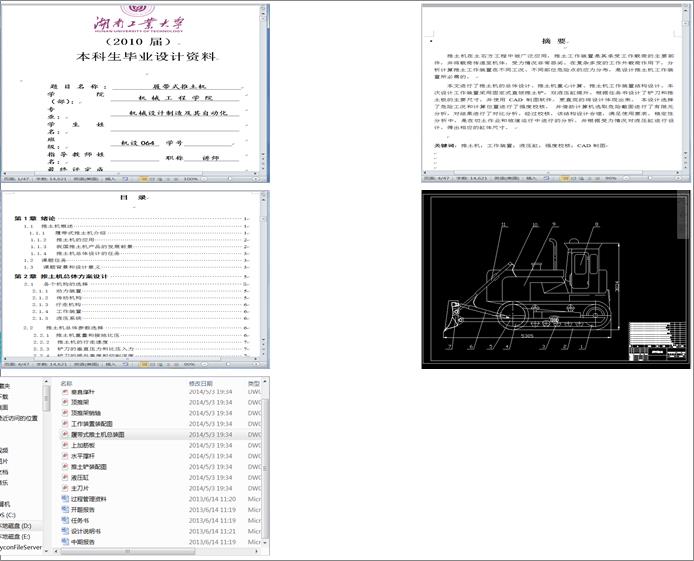Click zoom slider in 目录 window
This screenshot has width=694, height=561.
click(228, 364)
